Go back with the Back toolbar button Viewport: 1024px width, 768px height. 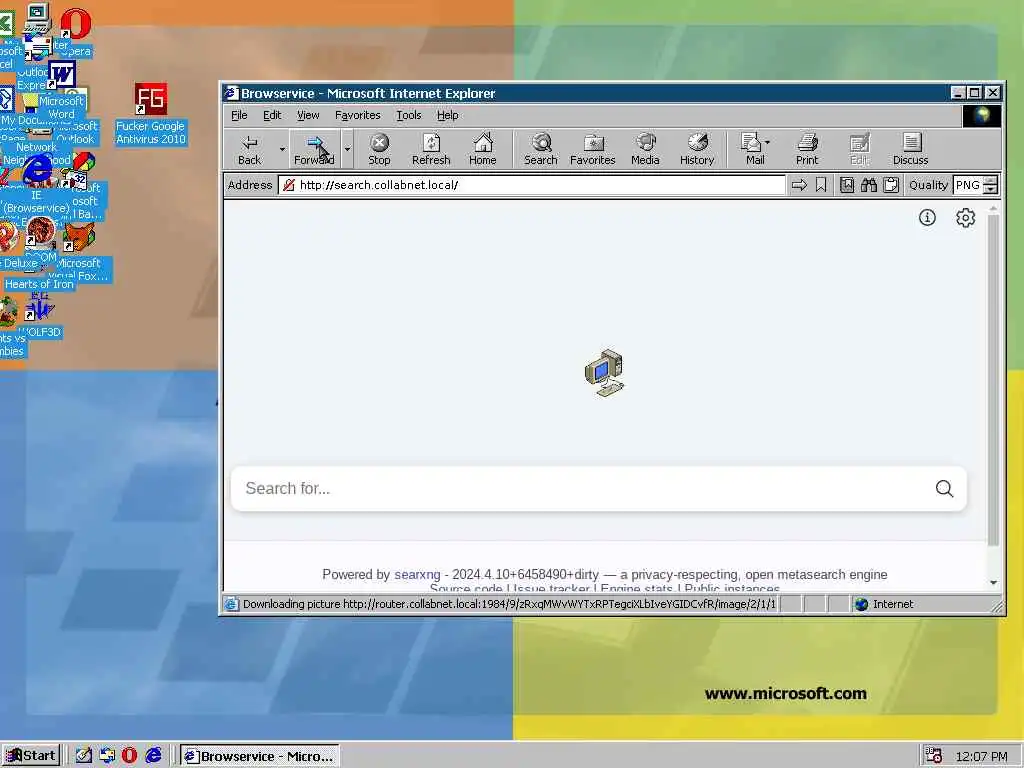[x=249, y=149]
